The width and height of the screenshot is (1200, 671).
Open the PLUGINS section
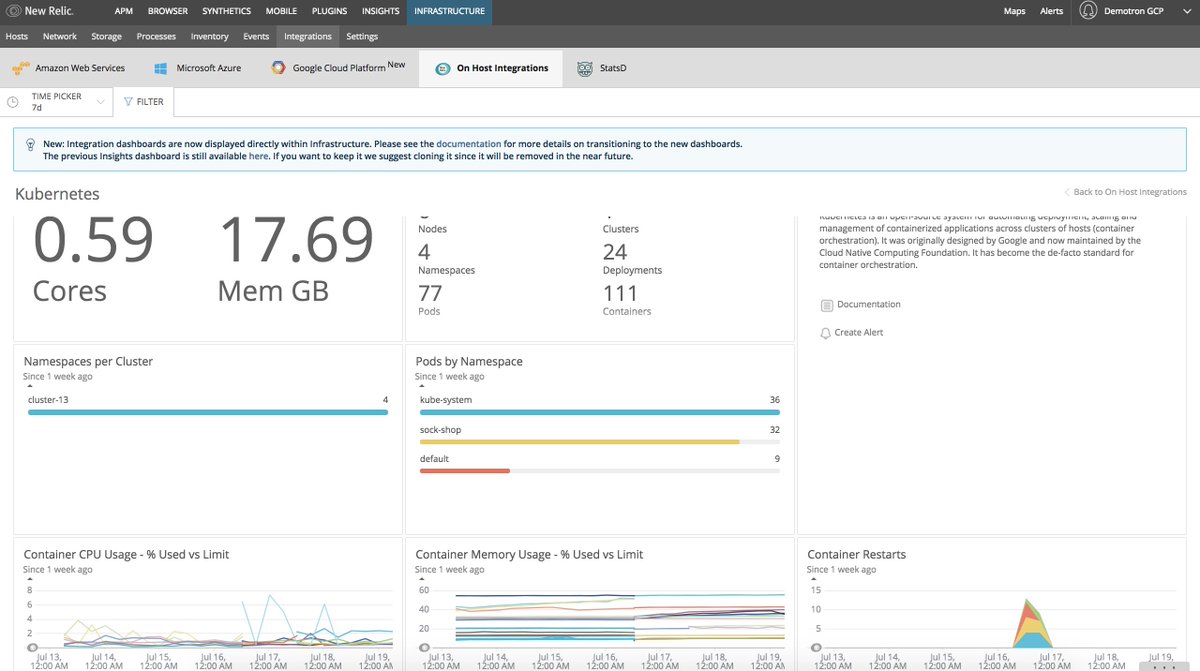(x=330, y=11)
